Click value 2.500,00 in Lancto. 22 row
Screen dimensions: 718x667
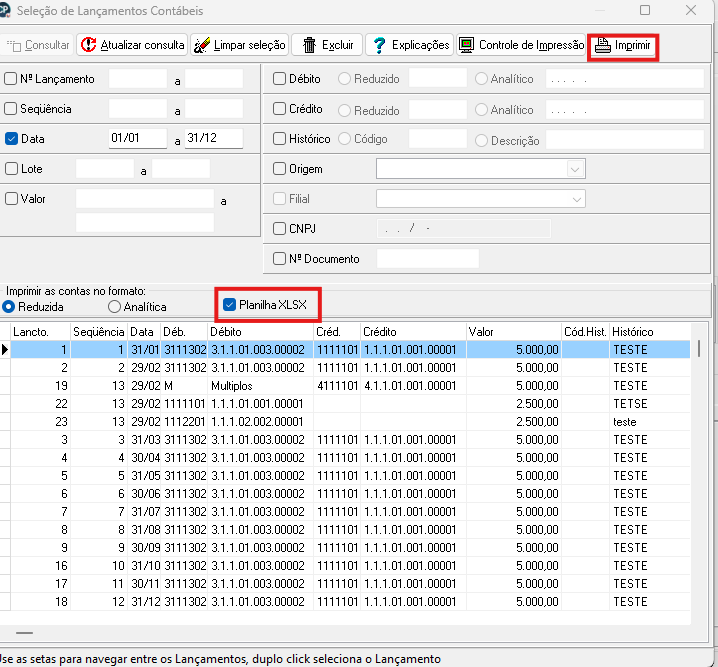click(537, 404)
